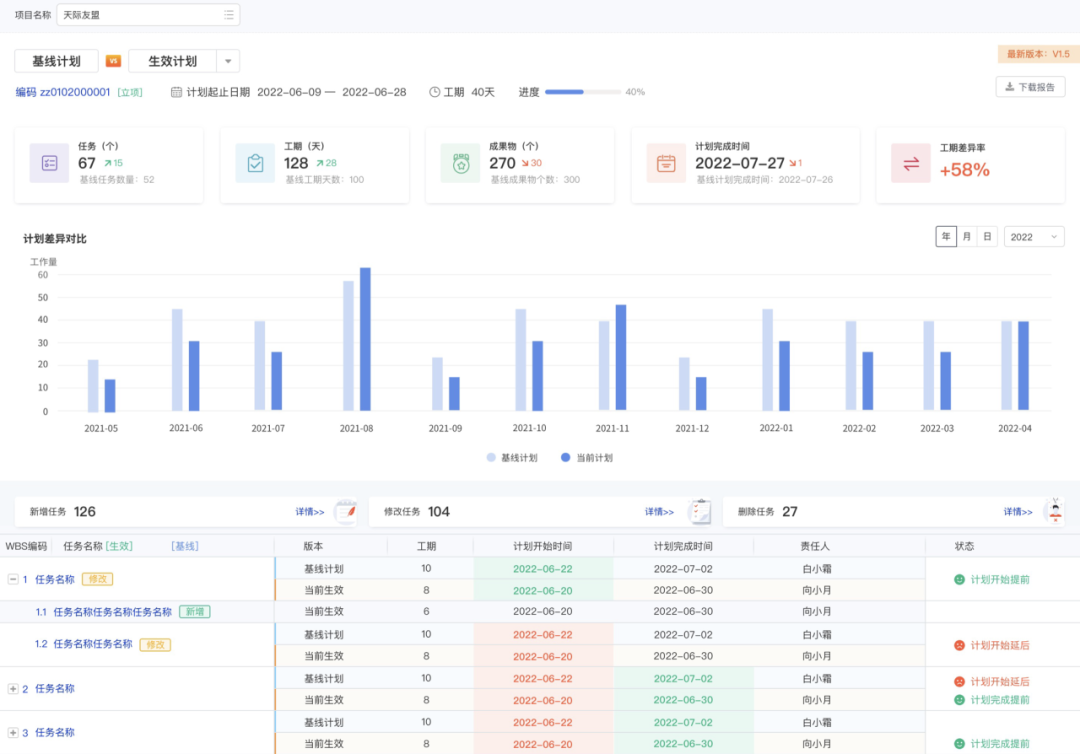Click the 计划完成时间 column header
1080x754 pixels.
pos(683,546)
